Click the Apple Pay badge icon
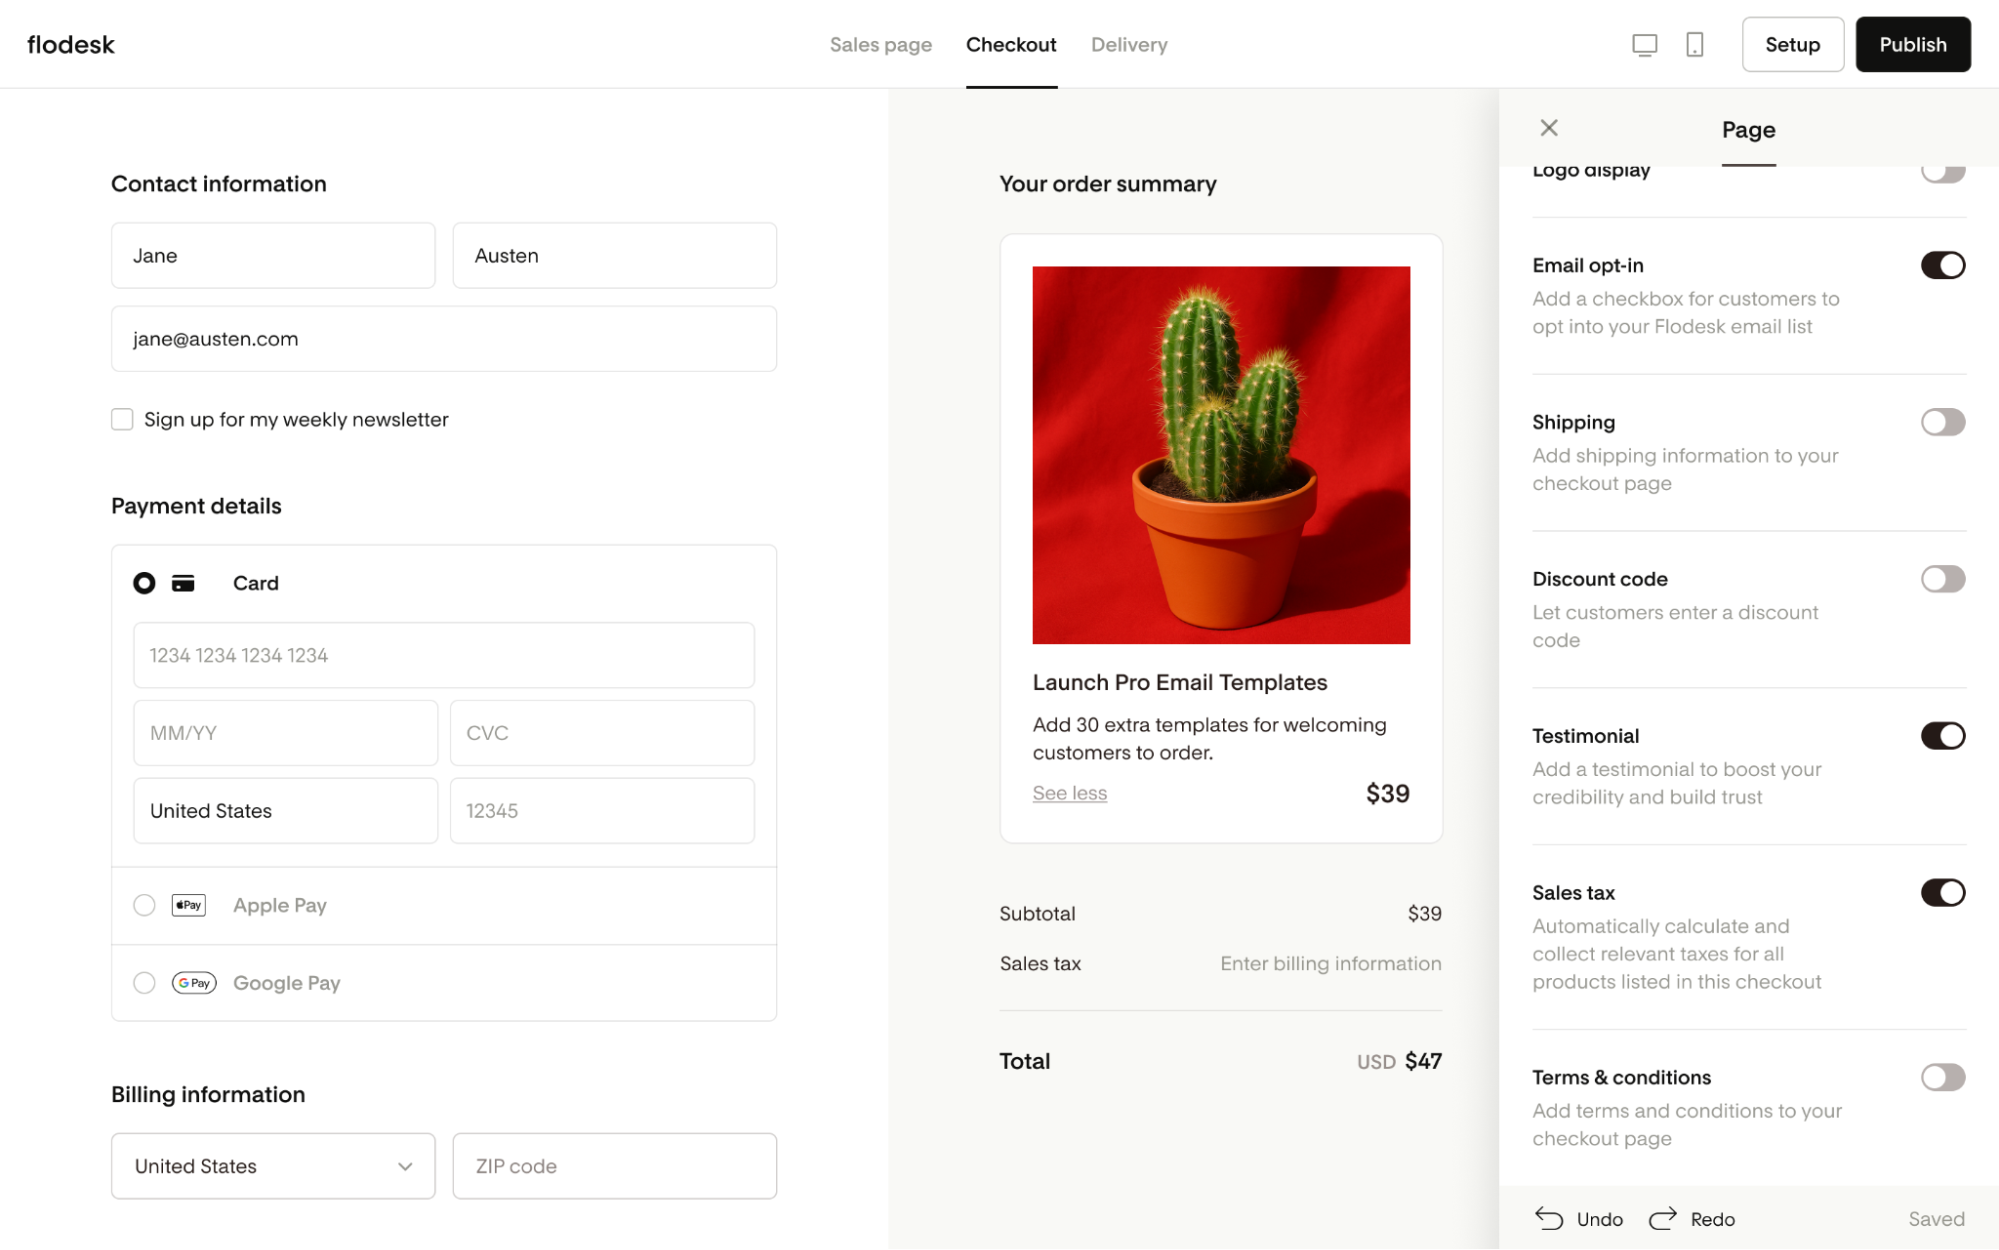1999x1250 pixels. [x=189, y=905]
